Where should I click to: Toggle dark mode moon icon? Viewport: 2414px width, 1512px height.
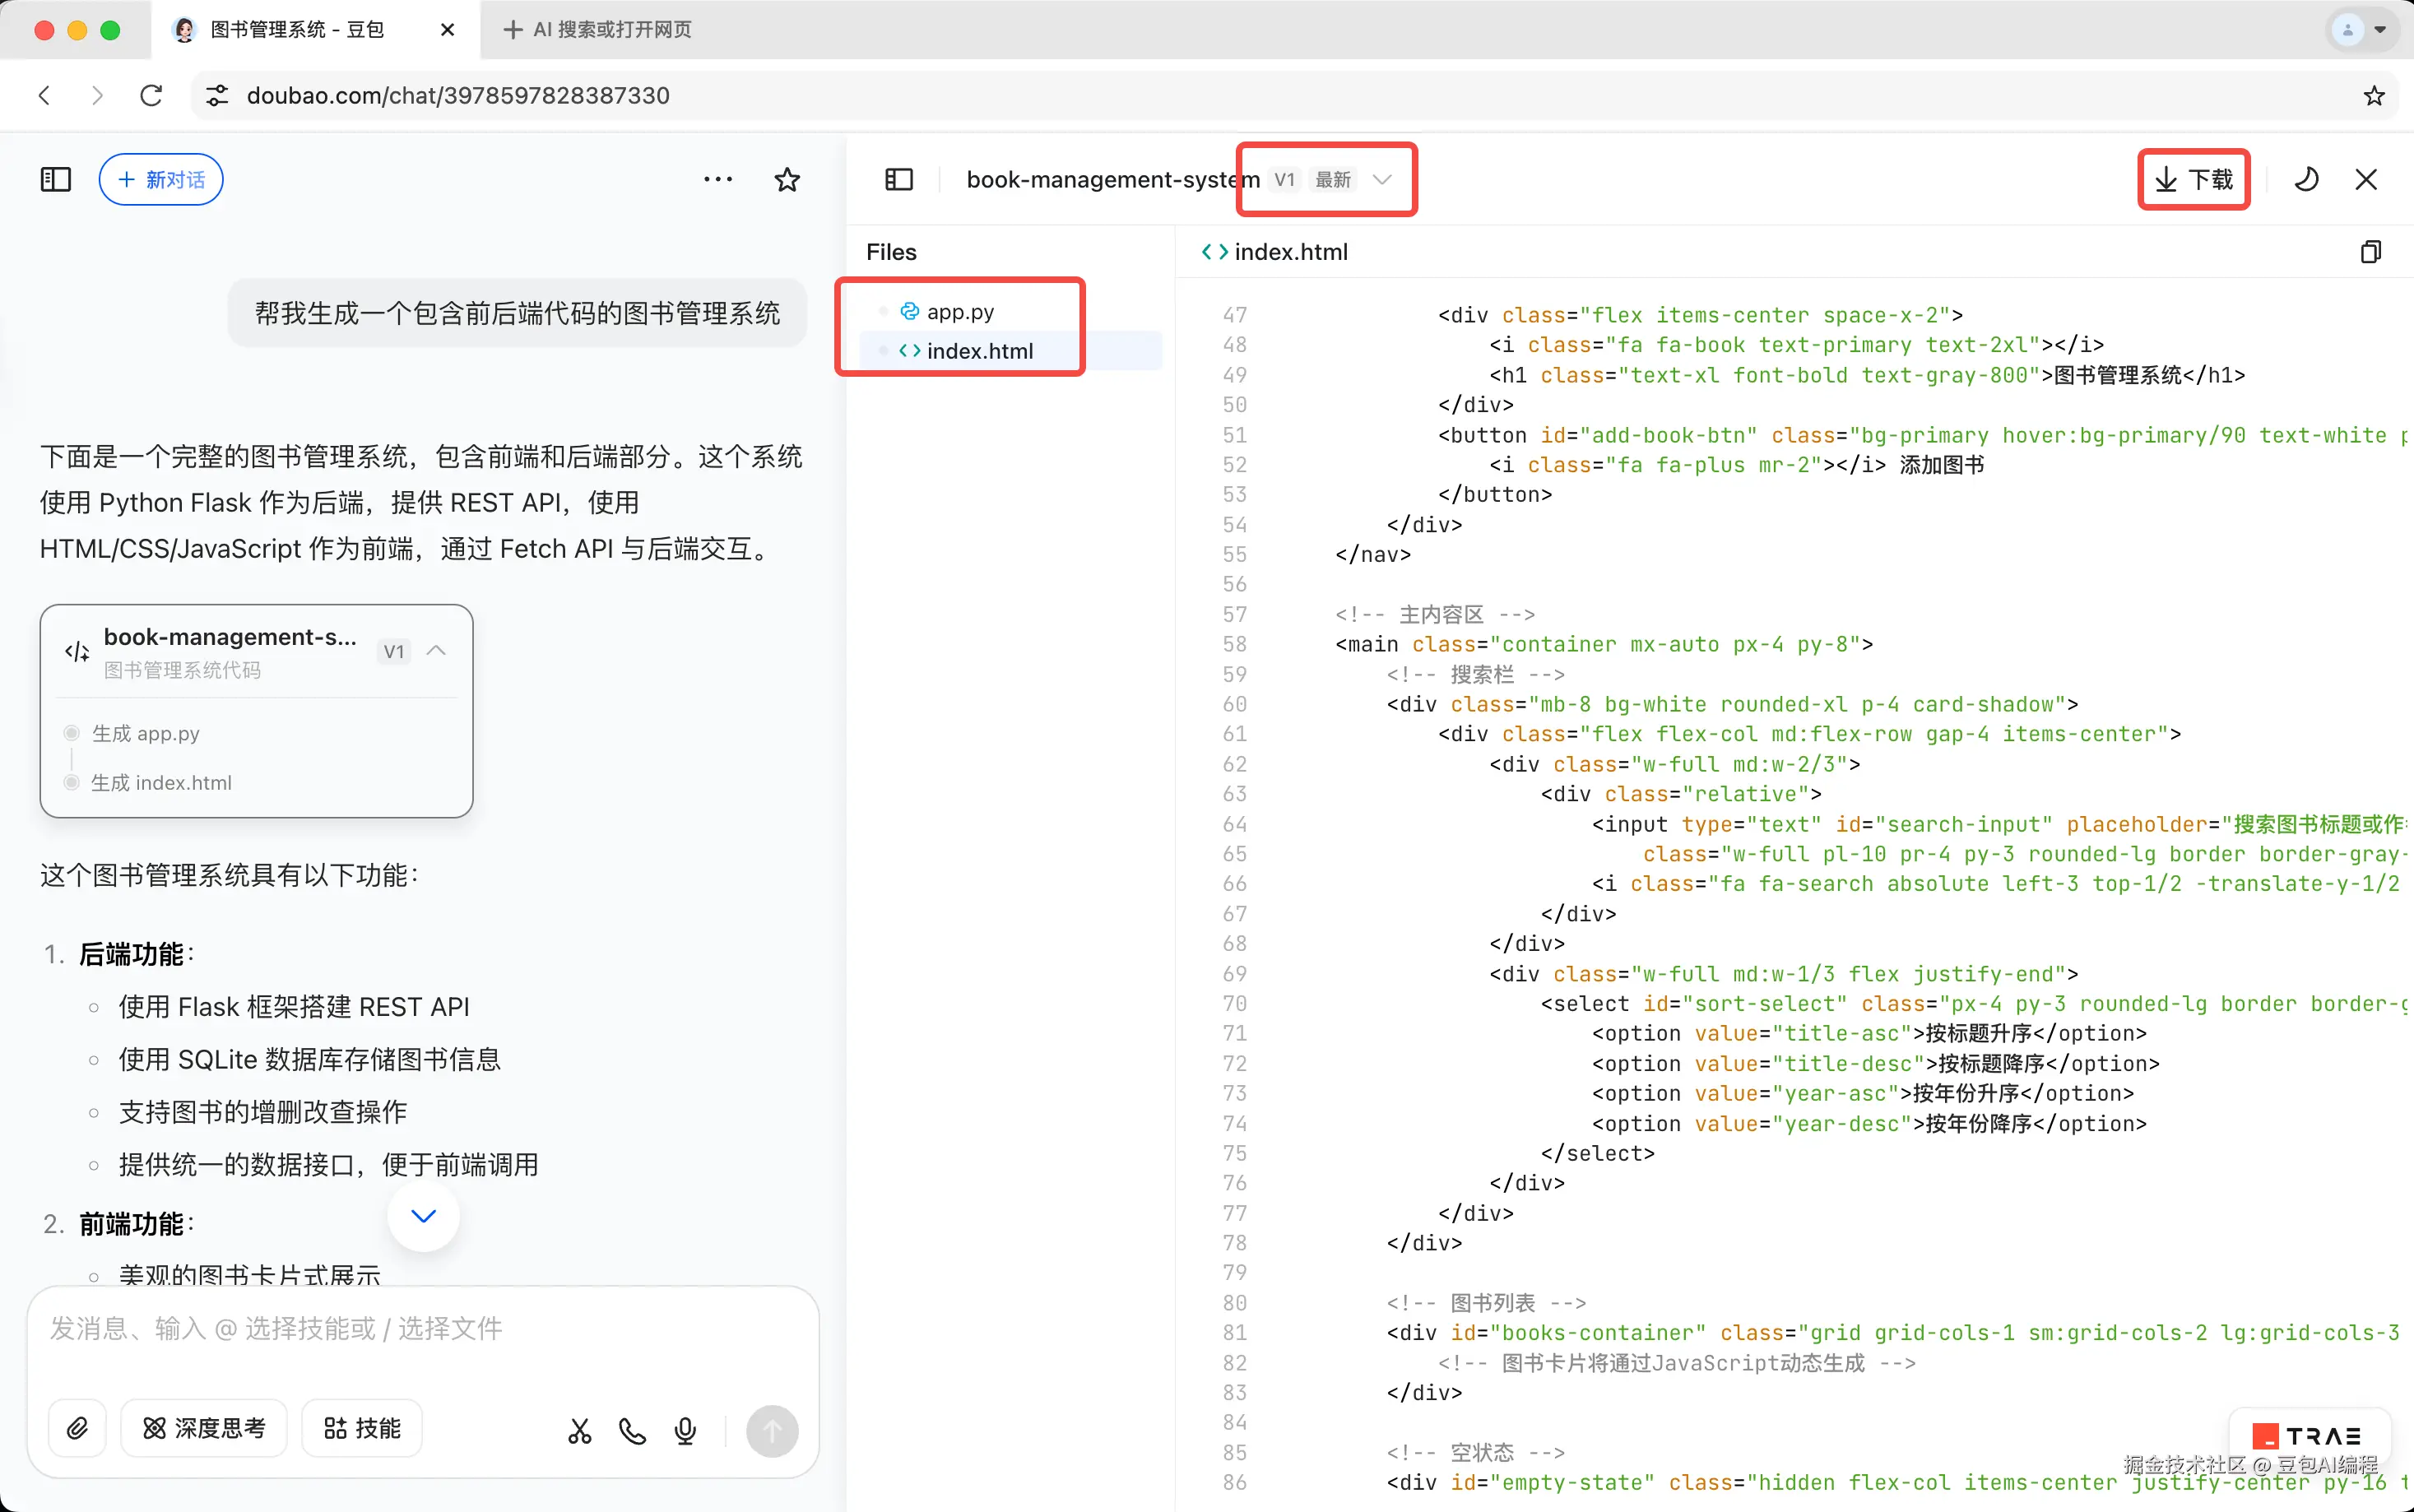point(2306,180)
